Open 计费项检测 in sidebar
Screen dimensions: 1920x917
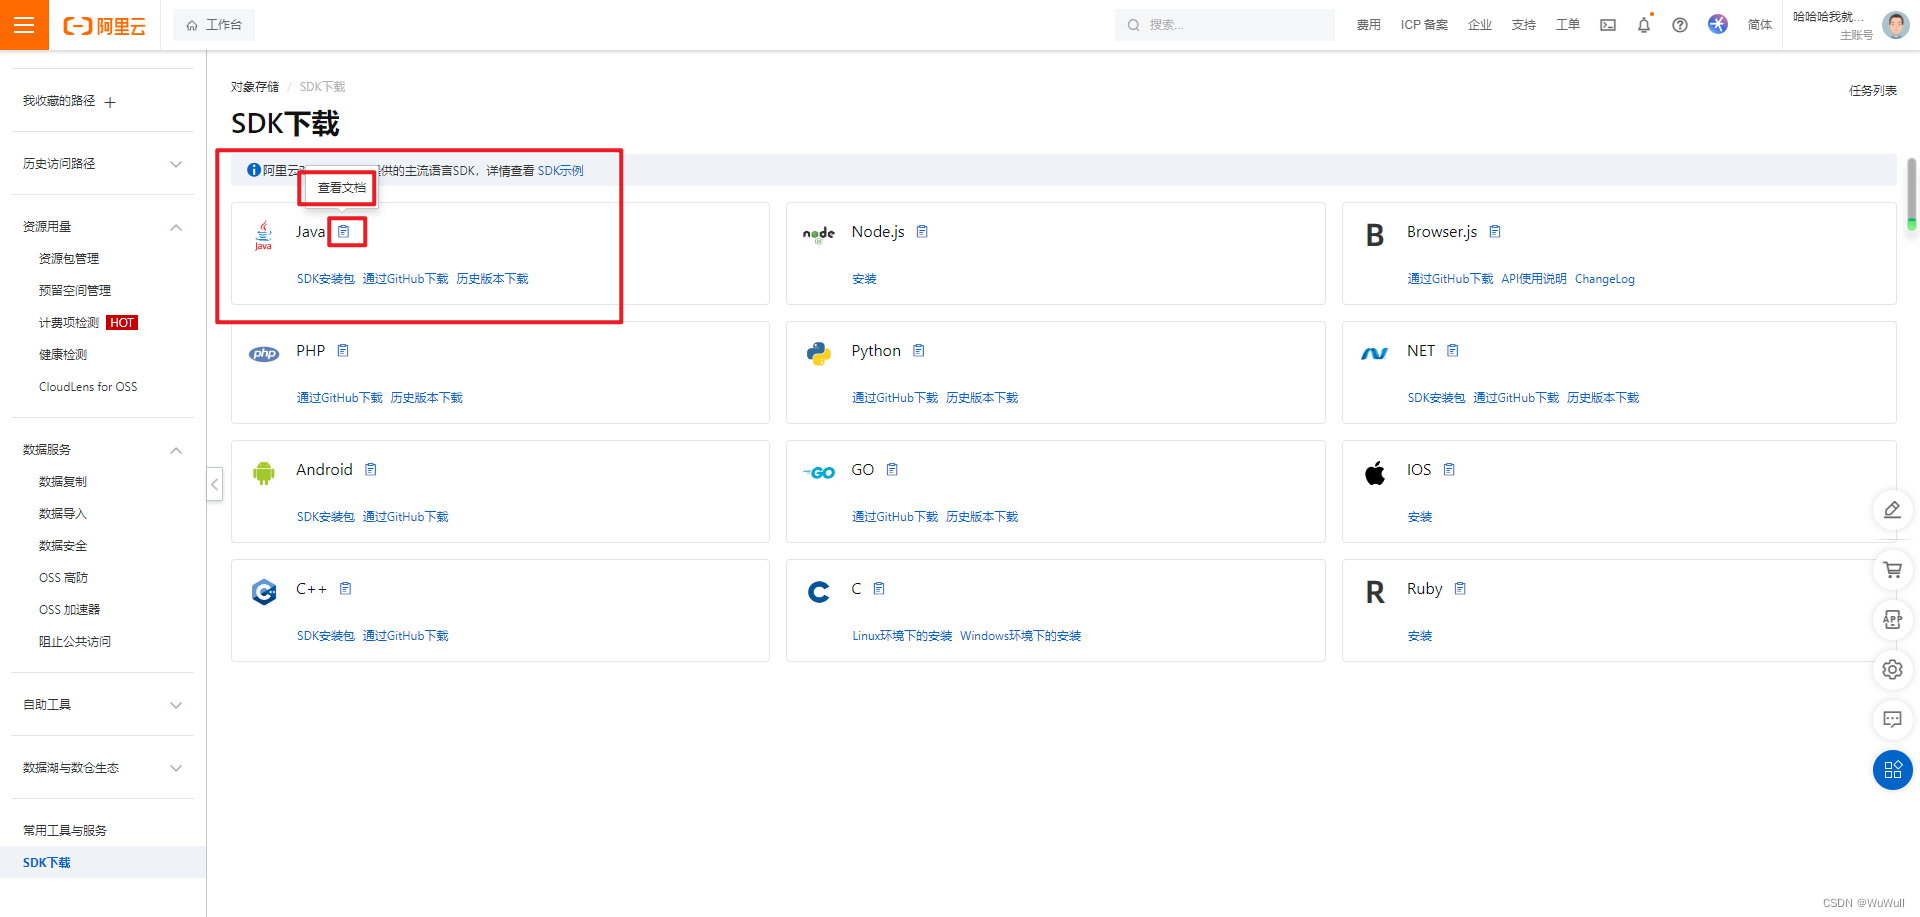click(69, 323)
